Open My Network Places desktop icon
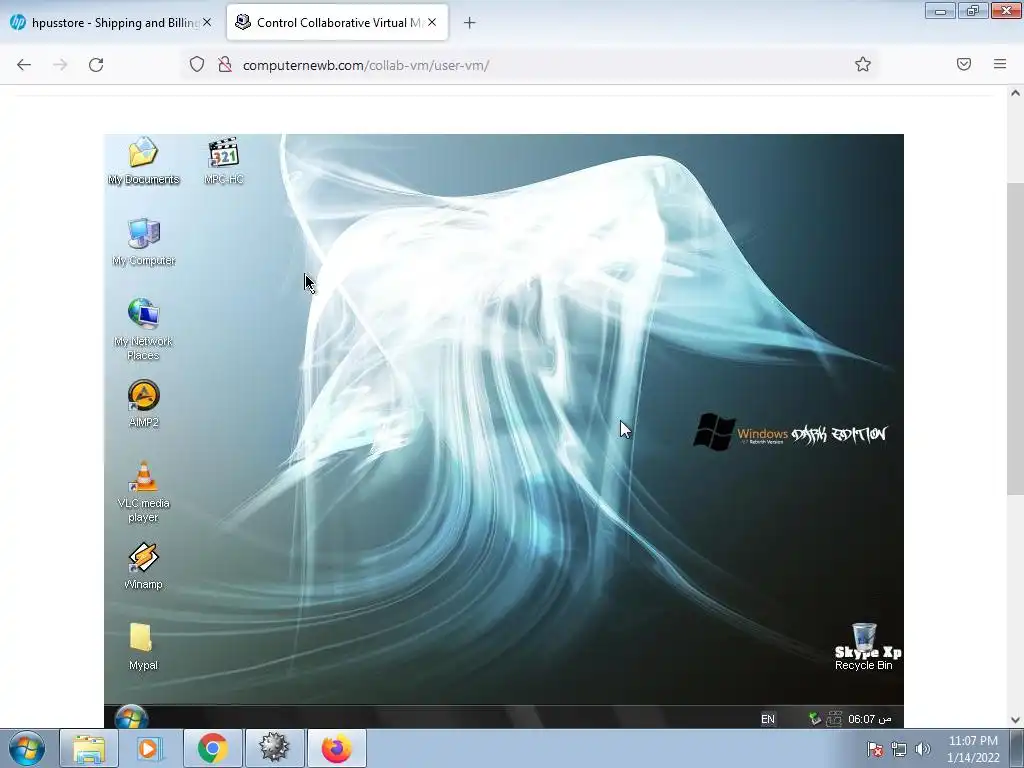 143,329
